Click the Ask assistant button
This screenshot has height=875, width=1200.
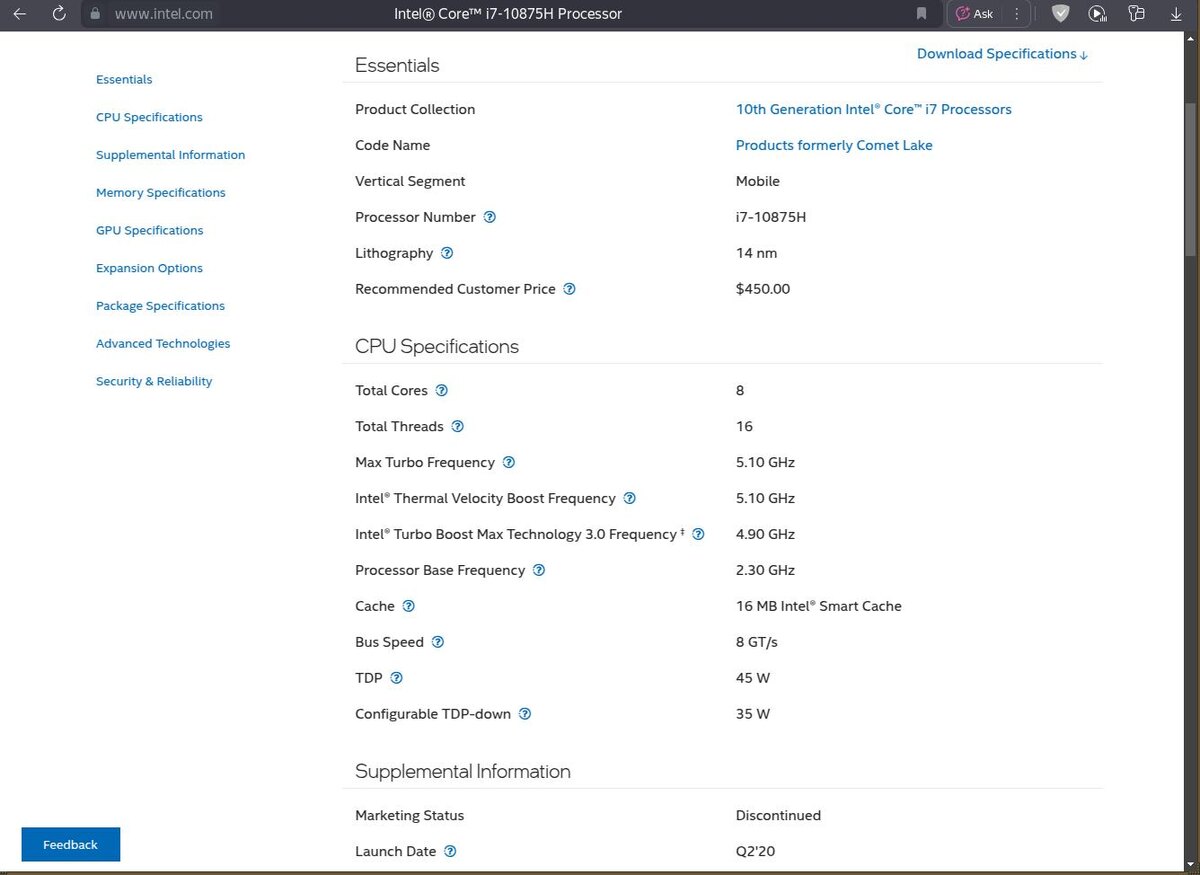tap(974, 14)
